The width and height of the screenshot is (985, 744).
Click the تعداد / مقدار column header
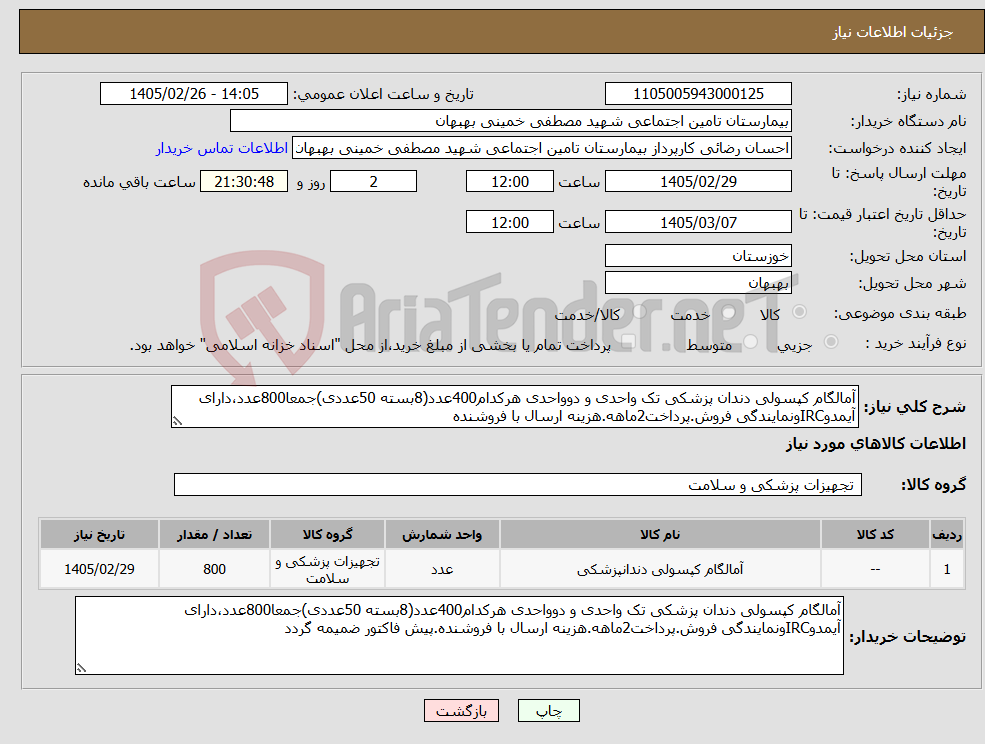214,534
